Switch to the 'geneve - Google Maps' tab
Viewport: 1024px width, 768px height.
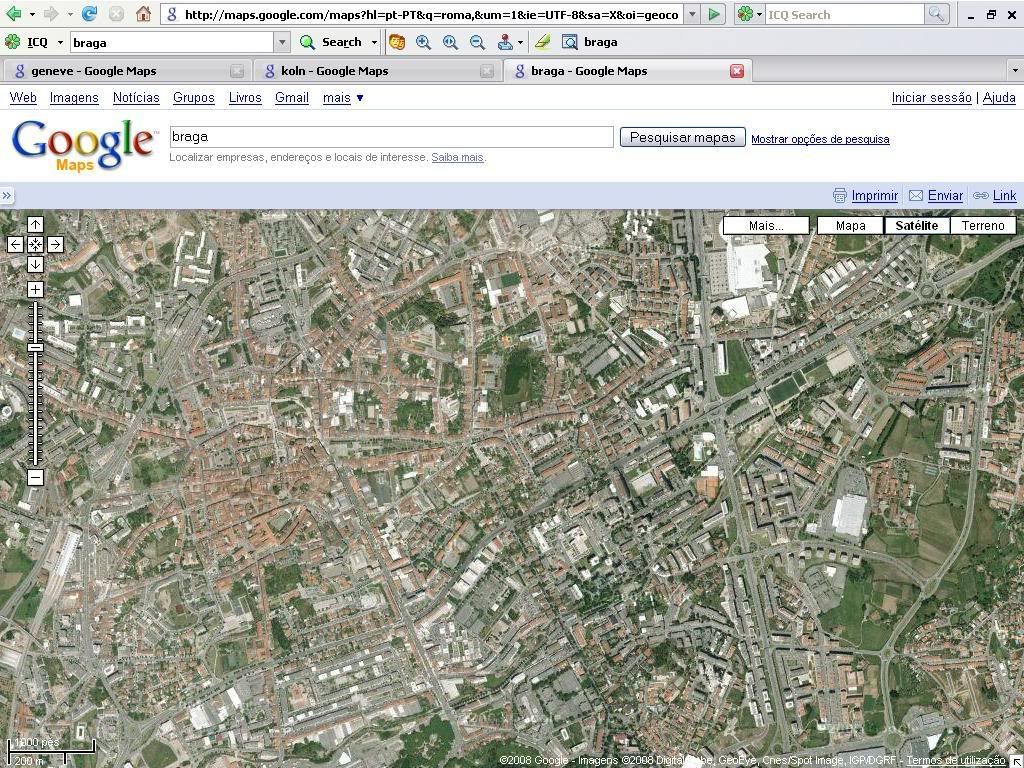pos(94,71)
